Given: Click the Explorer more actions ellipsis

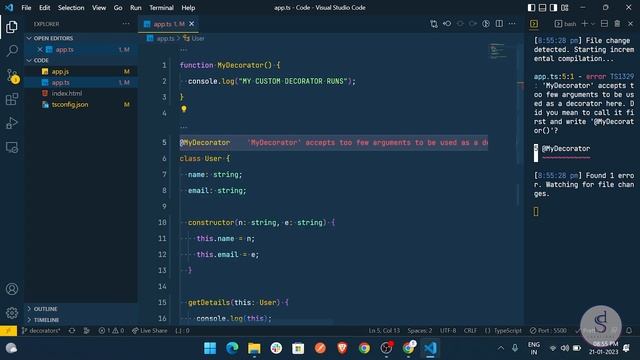Looking at the screenshot, I should click(126, 24).
